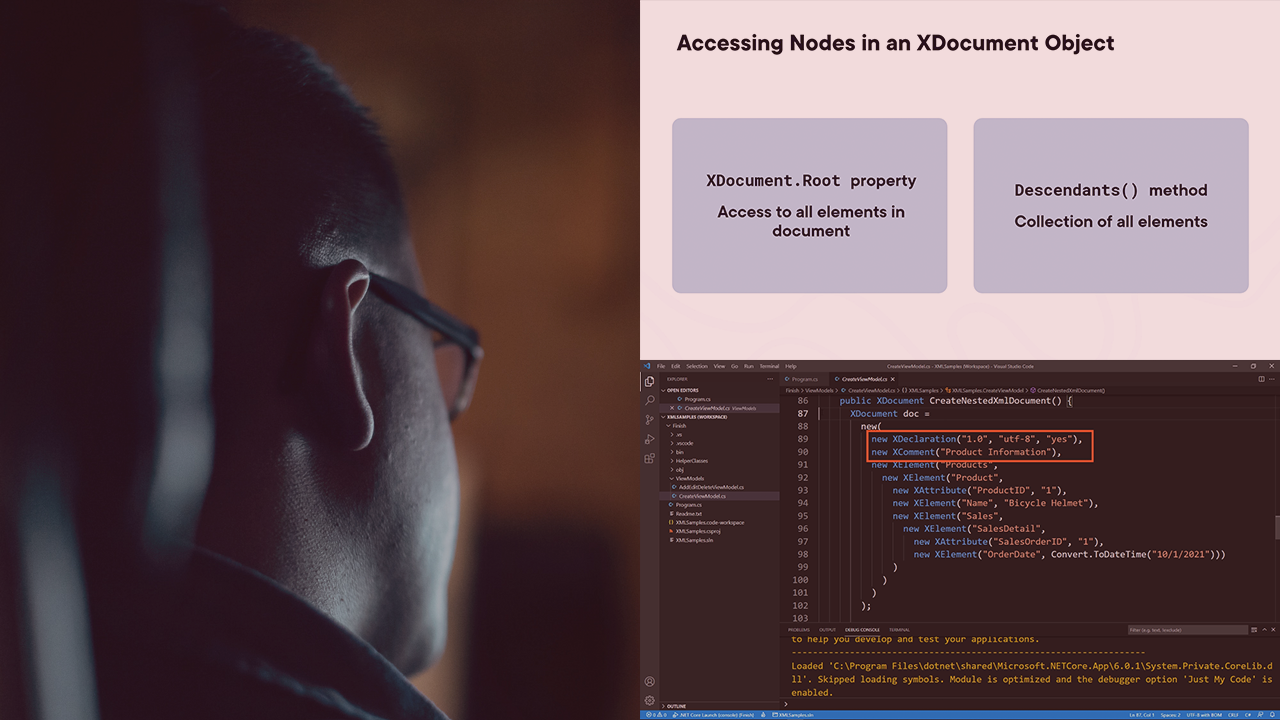Open the Explorer view in activity bar

[649, 381]
